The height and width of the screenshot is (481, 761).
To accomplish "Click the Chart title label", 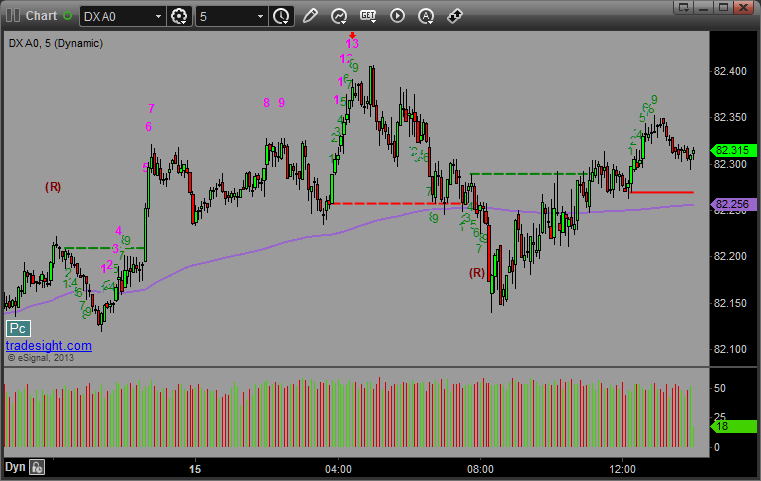I will (x=41, y=16).
